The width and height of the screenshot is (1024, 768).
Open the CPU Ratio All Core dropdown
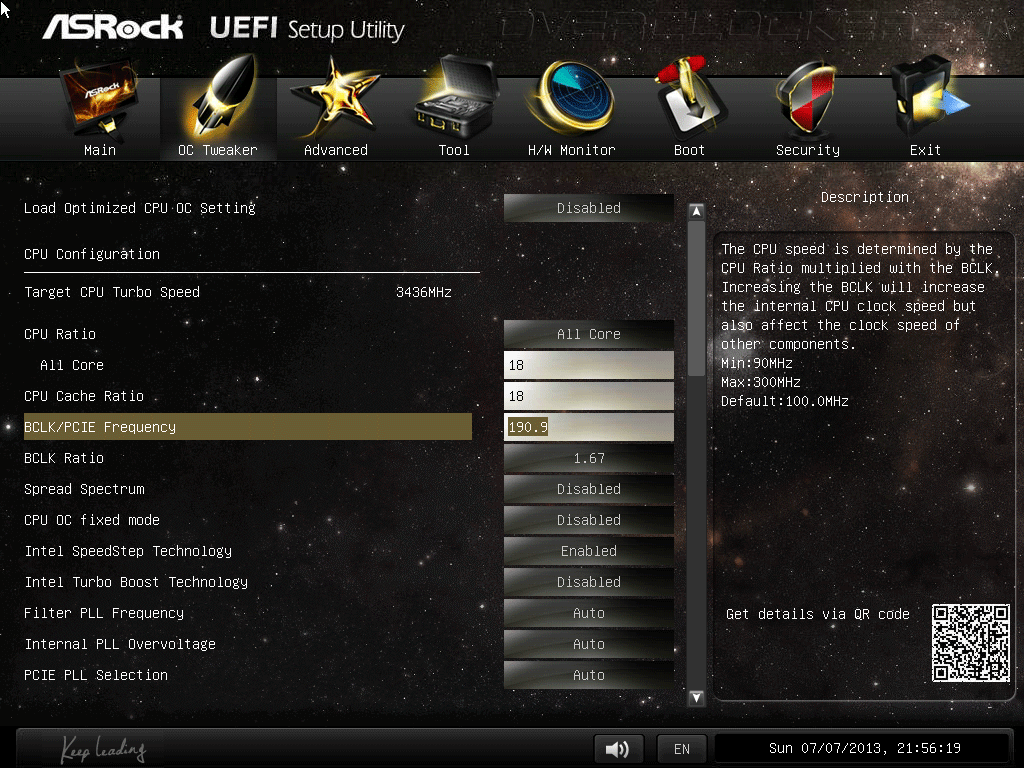tap(588, 334)
